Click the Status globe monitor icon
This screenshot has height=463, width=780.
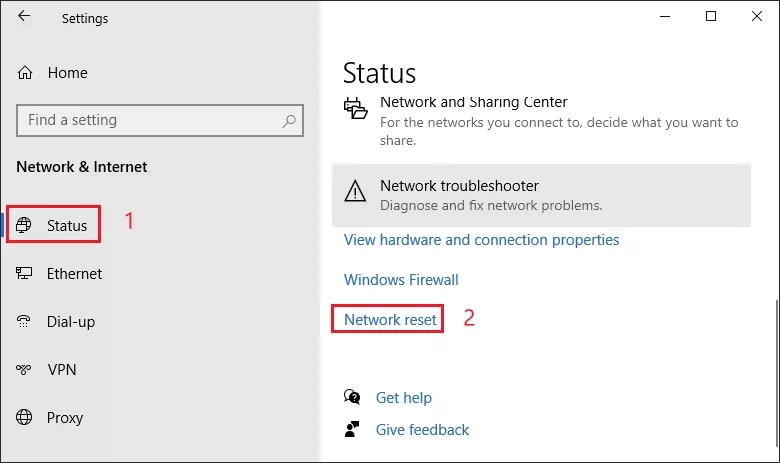pyautogui.click(x=23, y=225)
